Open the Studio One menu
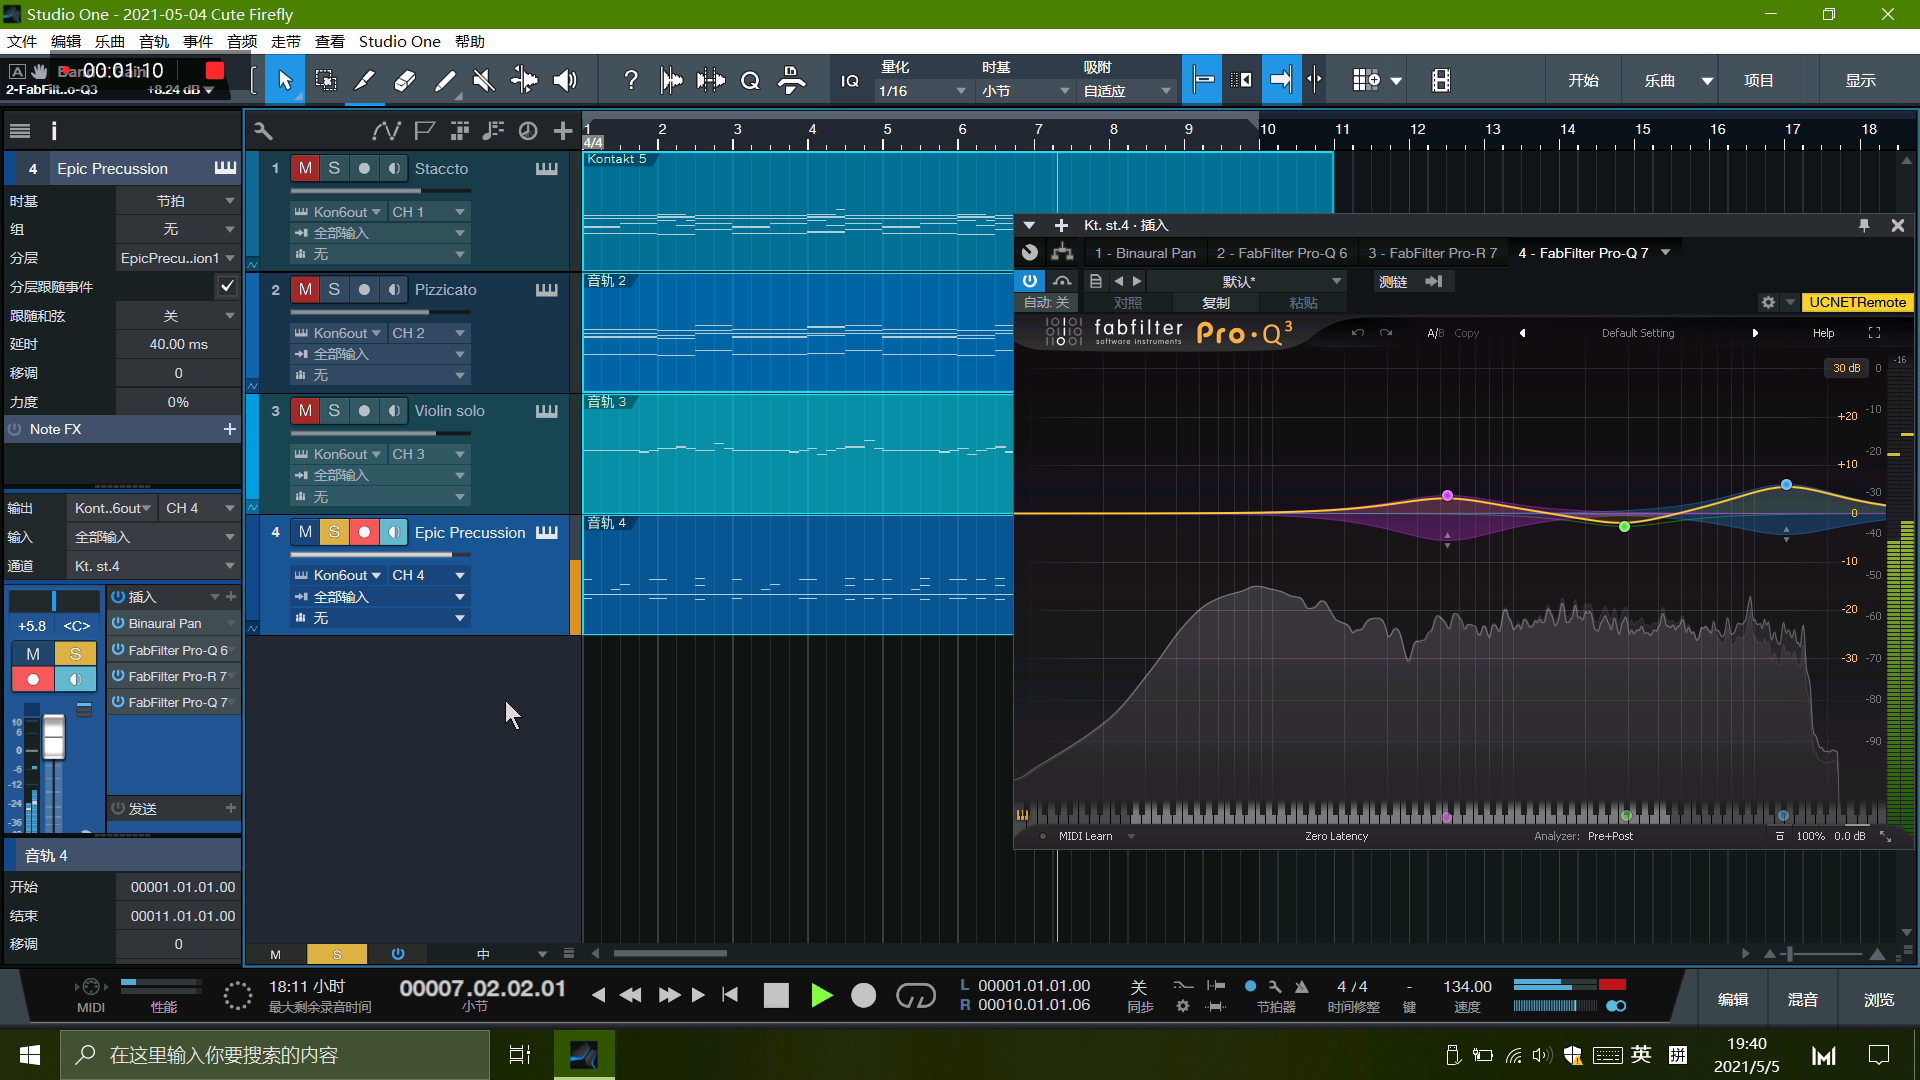 tap(399, 41)
